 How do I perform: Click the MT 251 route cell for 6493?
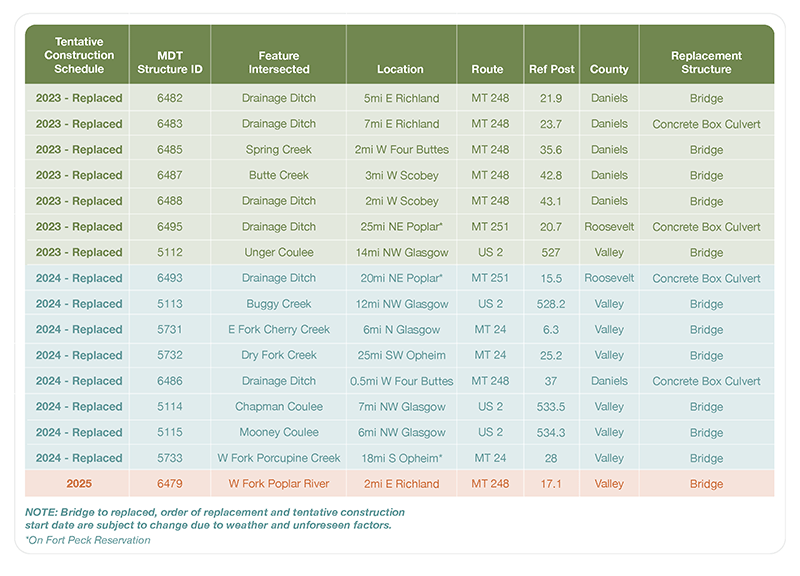click(488, 278)
